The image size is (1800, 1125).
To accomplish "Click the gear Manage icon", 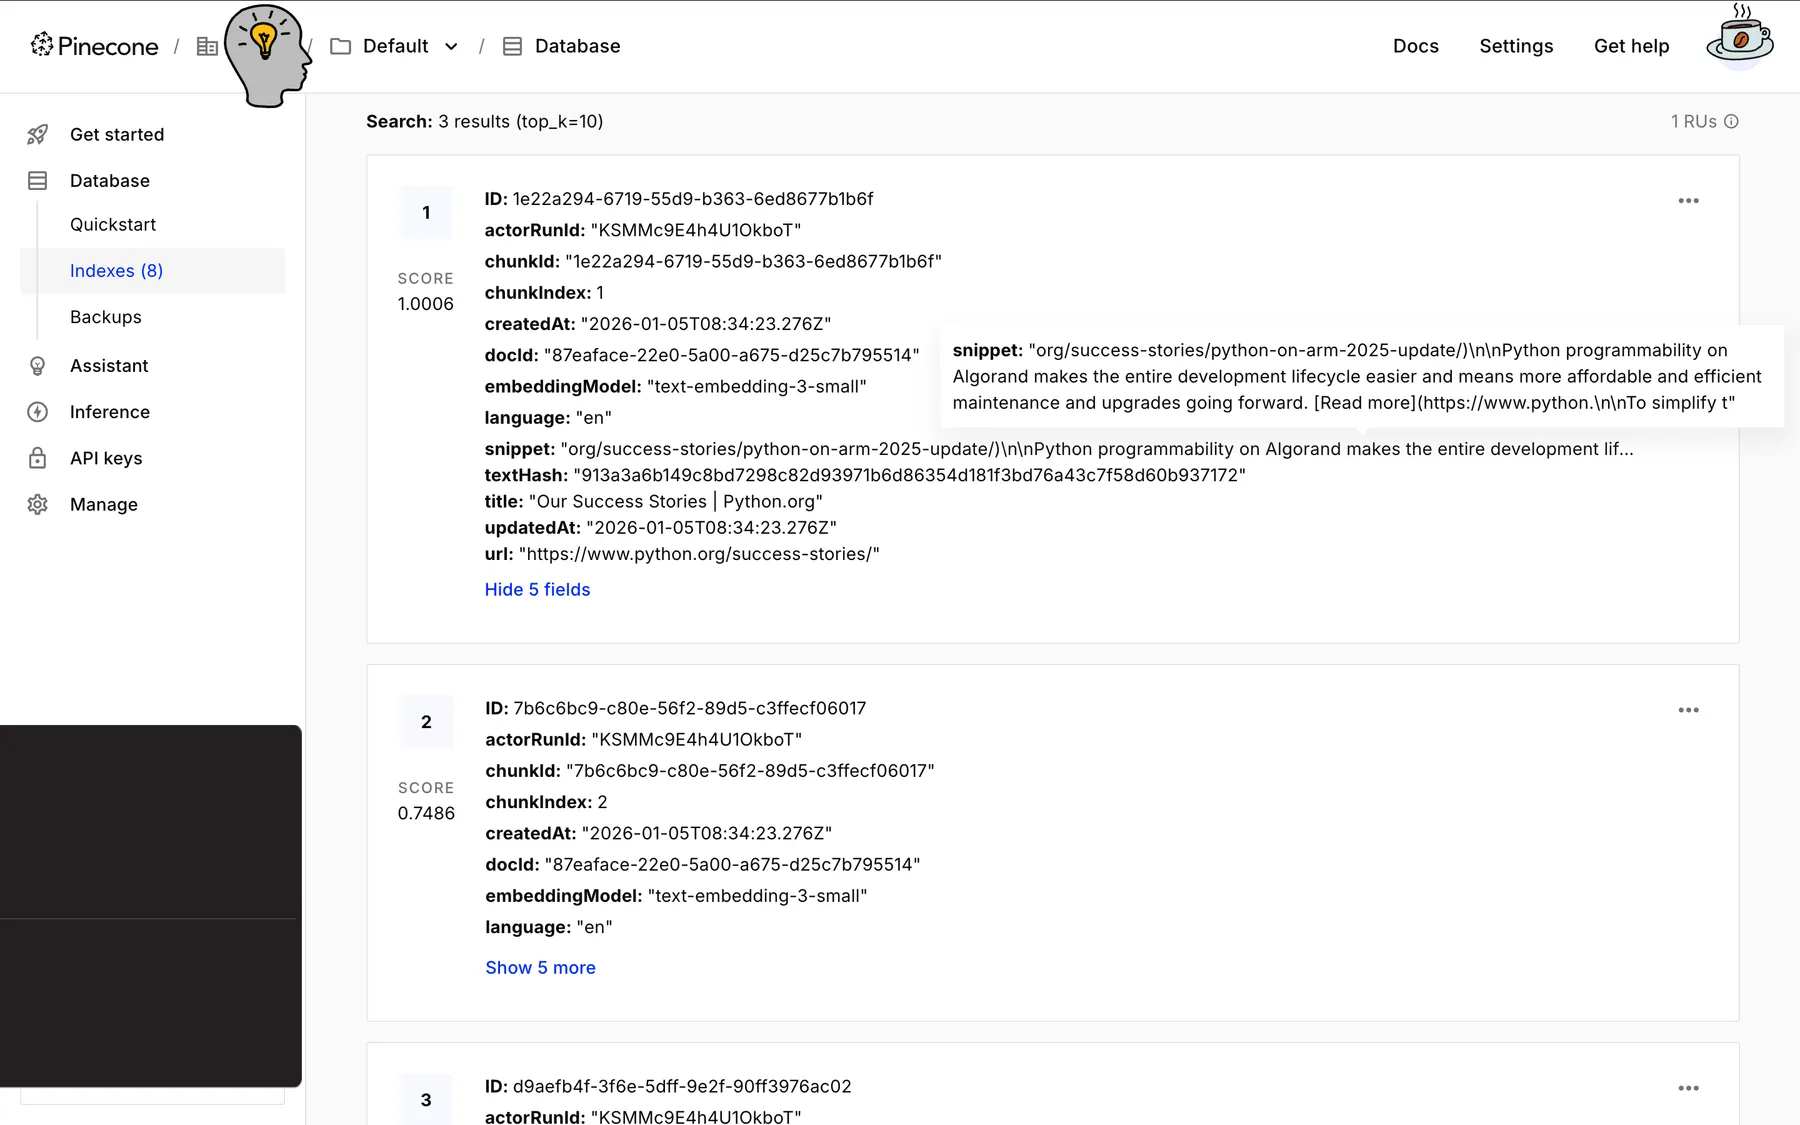I will (38, 505).
